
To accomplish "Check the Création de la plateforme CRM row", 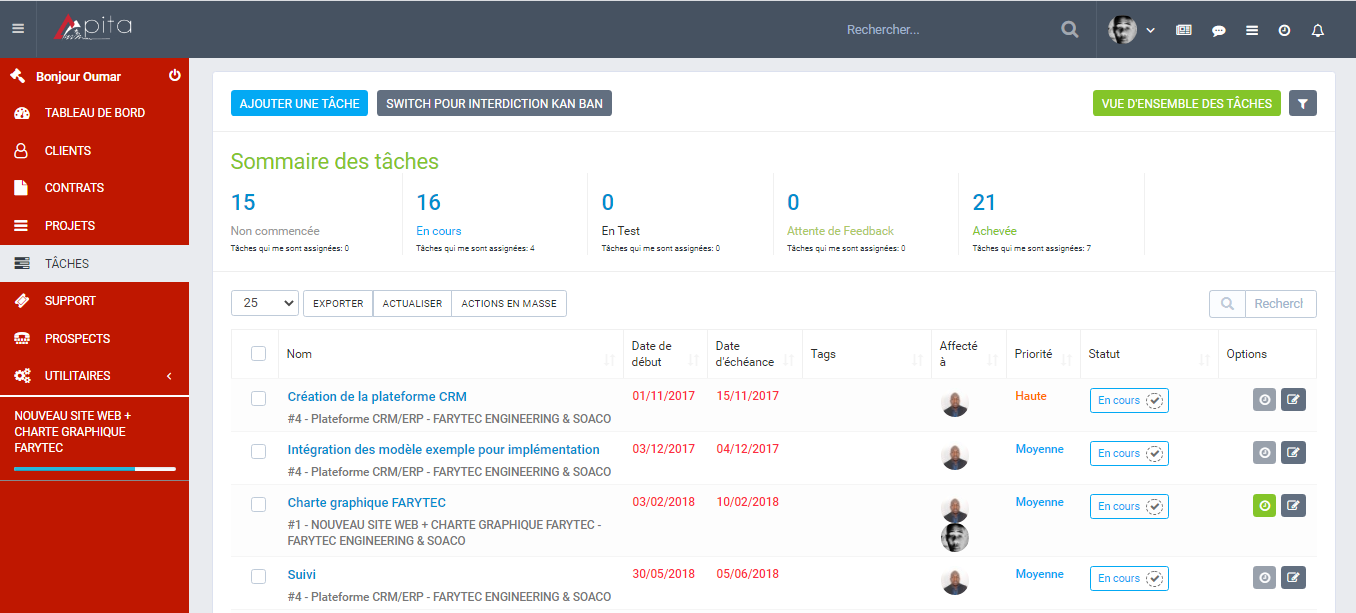I will (259, 398).
